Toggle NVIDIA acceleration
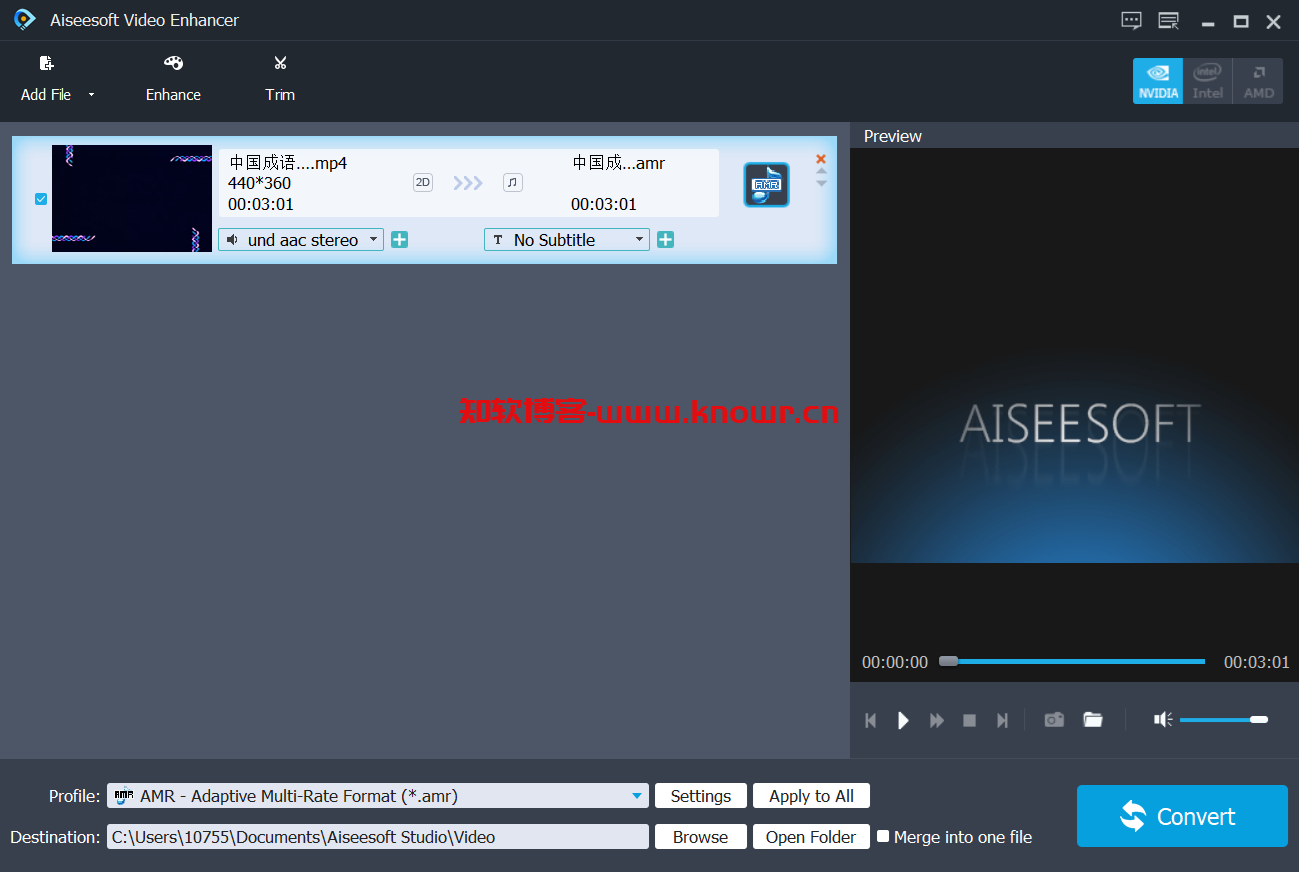Image resolution: width=1299 pixels, height=872 pixels. coord(1158,81)
